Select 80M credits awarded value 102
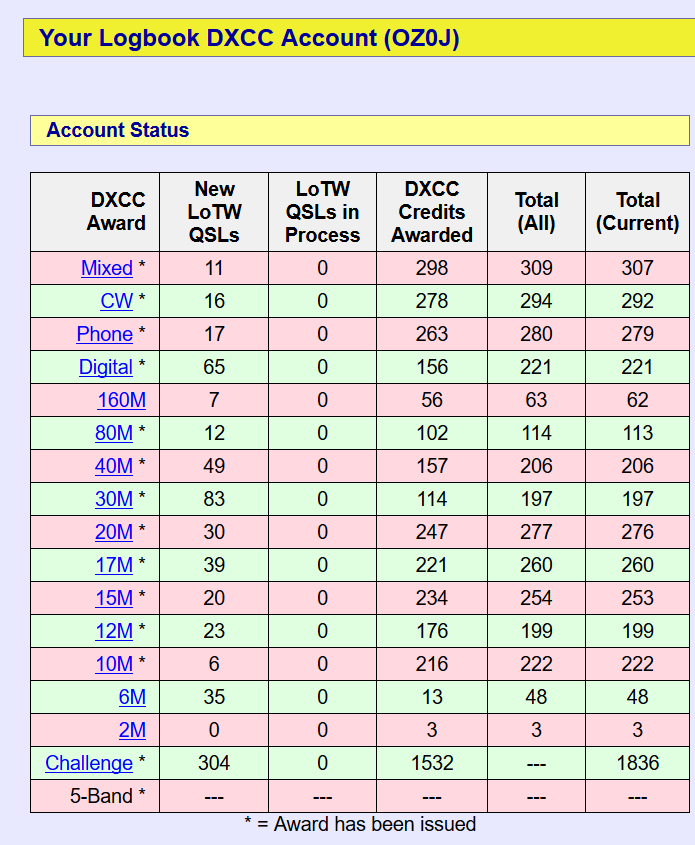 click(432, 433)
